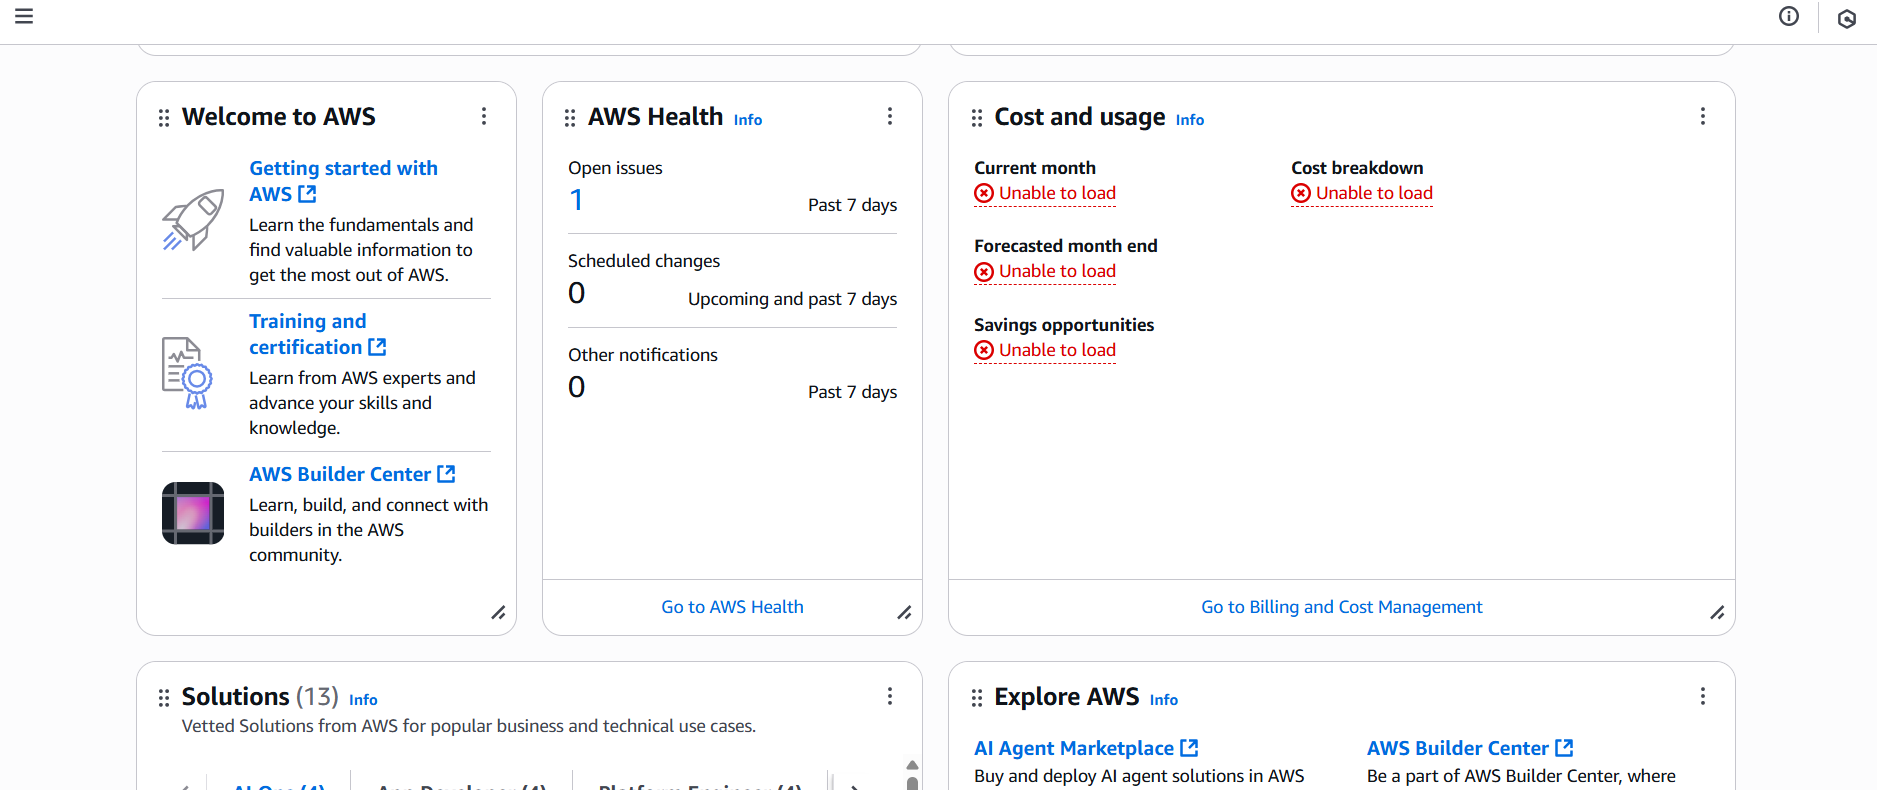Open the Cost and usage options menu
1877x790 pixels.
[1703, 116]
